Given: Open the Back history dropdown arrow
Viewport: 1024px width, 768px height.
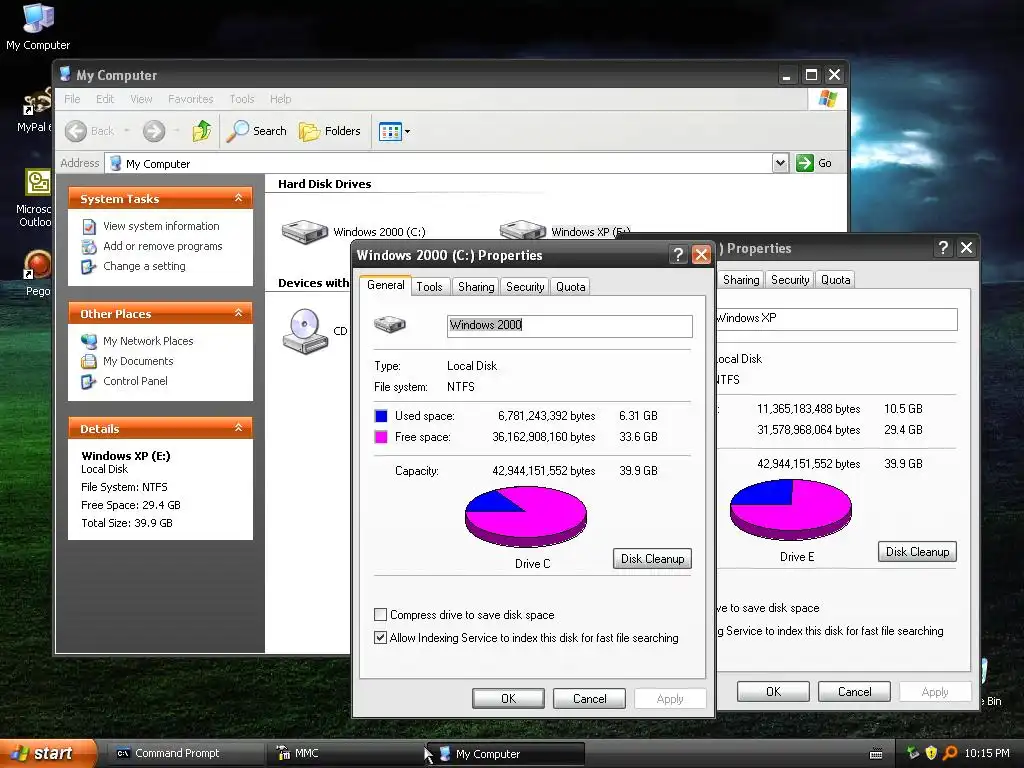Looking at the screenshot, I should pos(127,131).
